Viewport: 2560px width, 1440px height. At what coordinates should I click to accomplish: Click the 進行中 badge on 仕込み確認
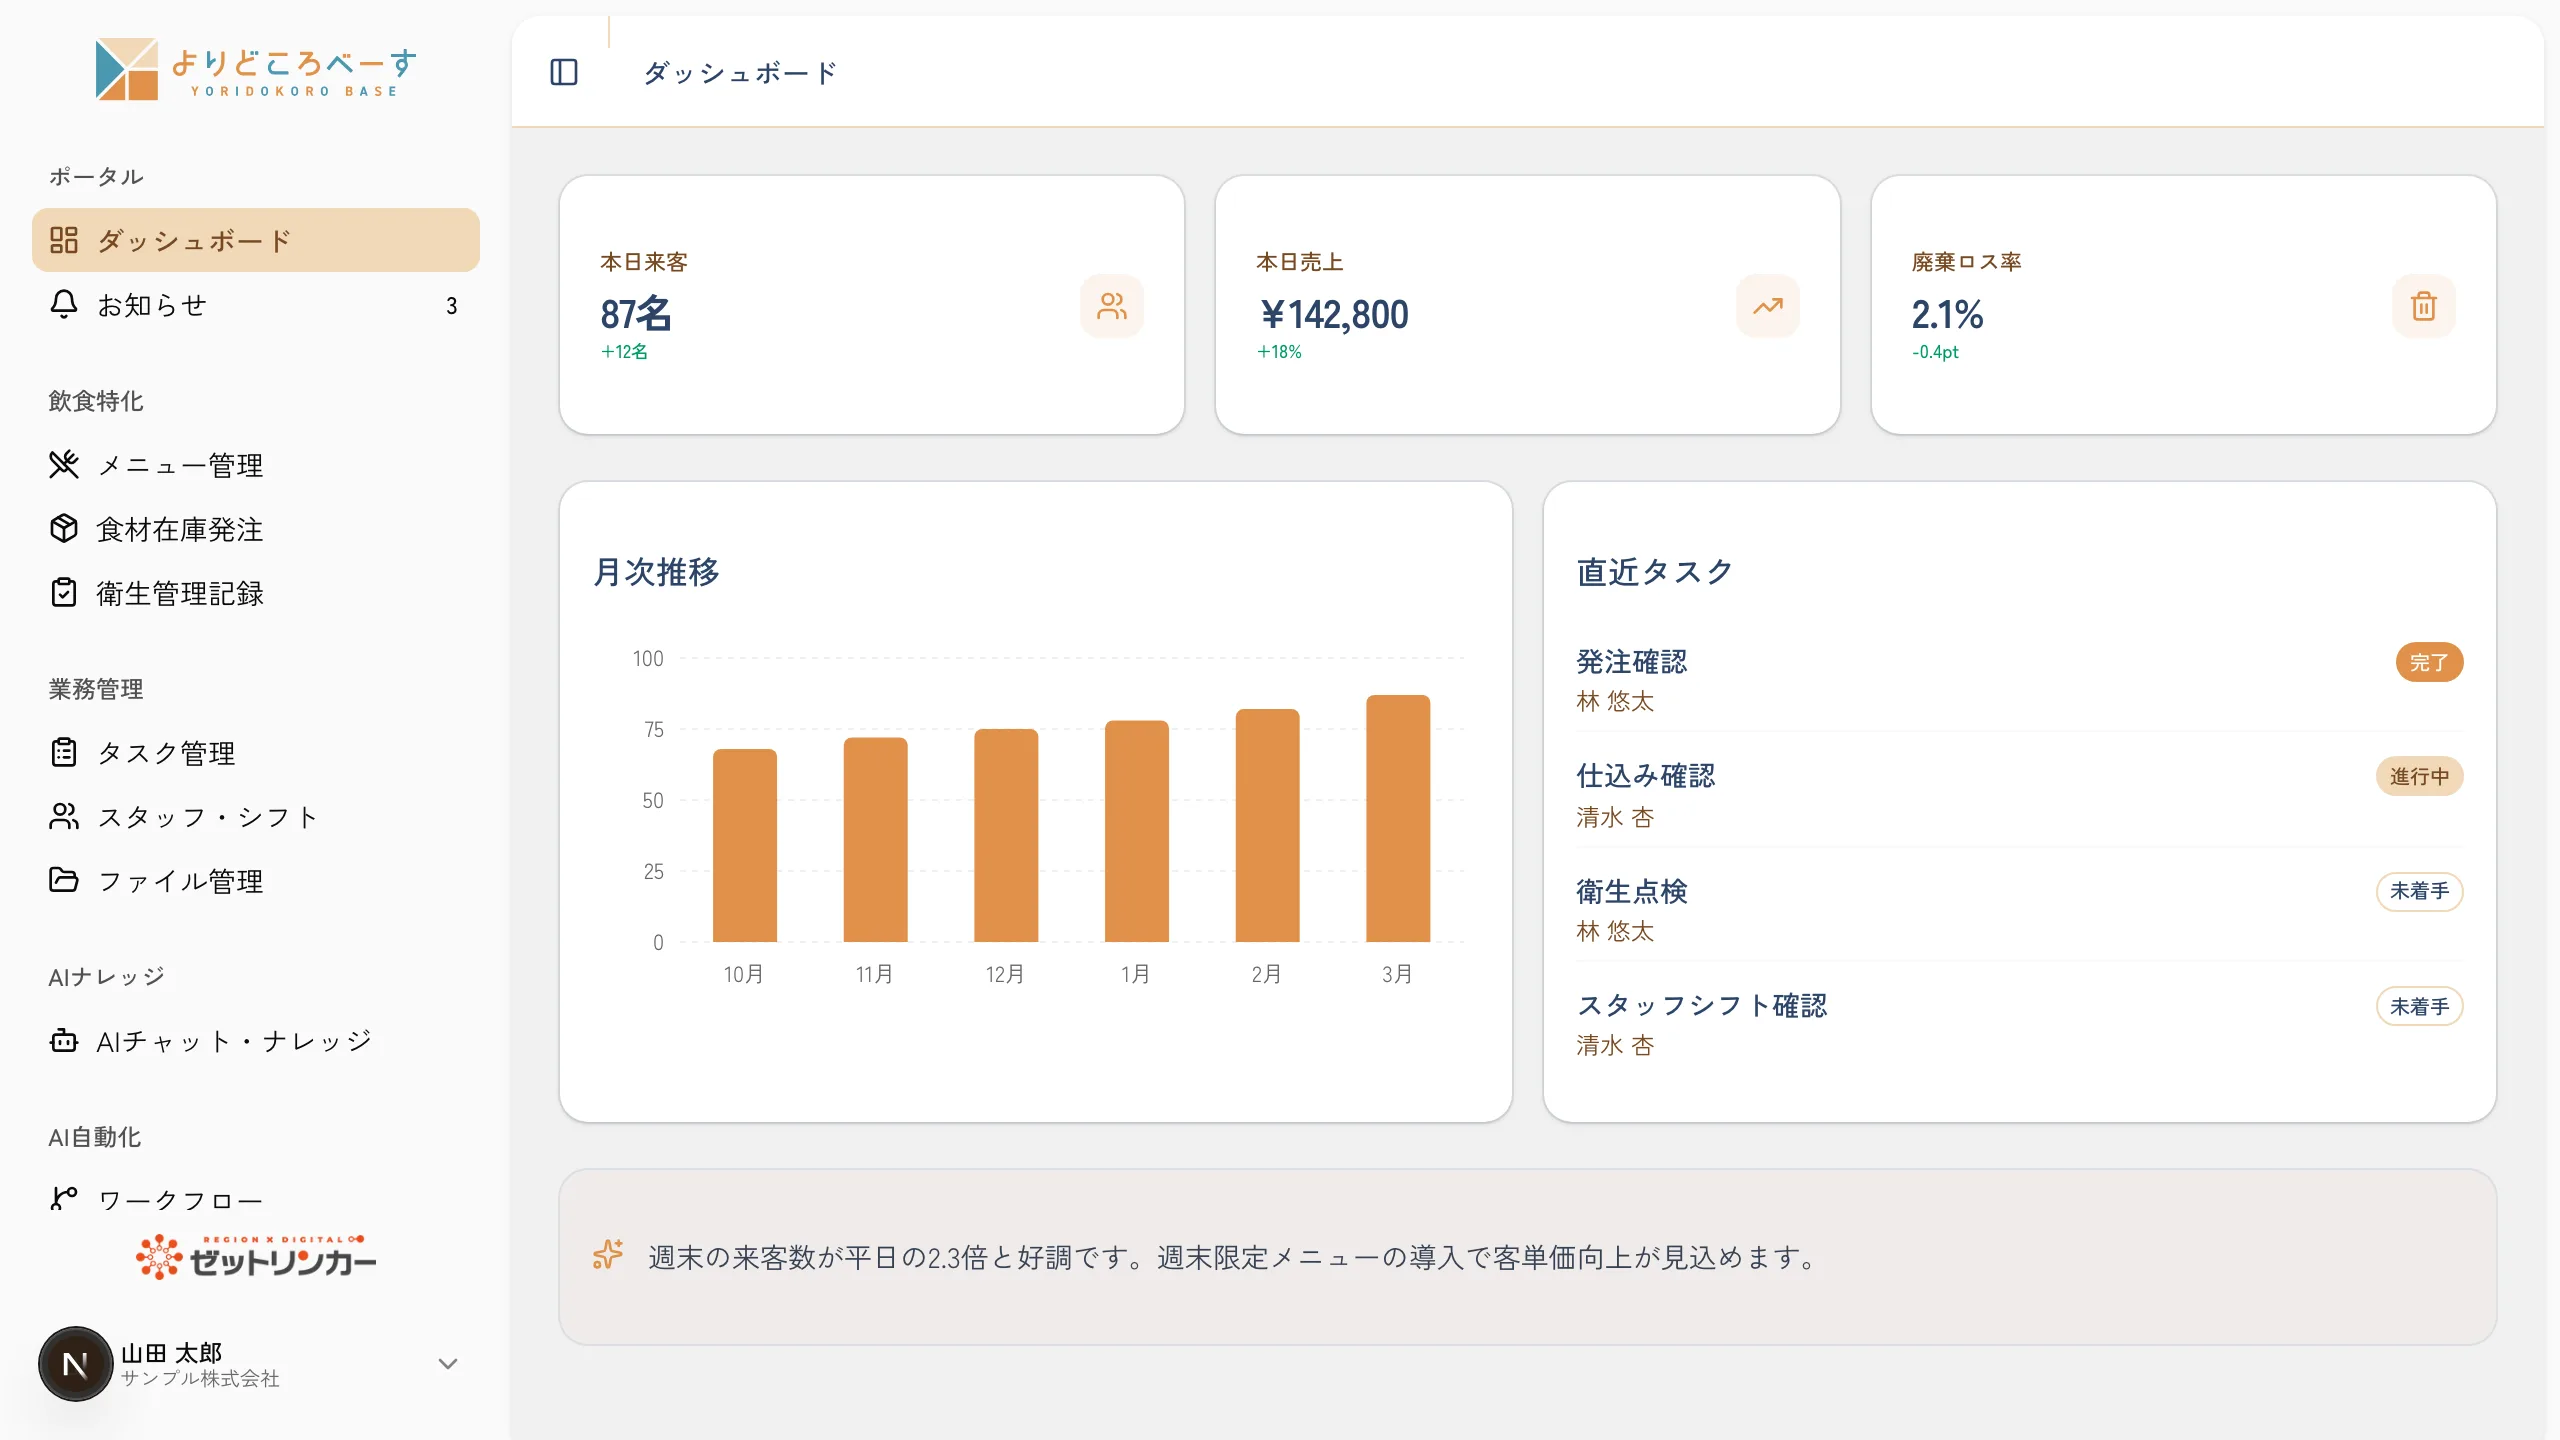coord(2420,776)
